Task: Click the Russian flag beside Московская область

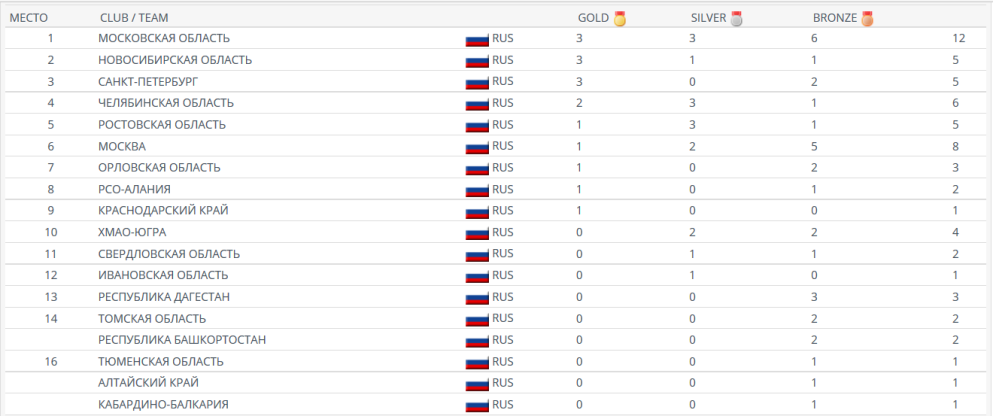Action: click(x=477, y=39)
